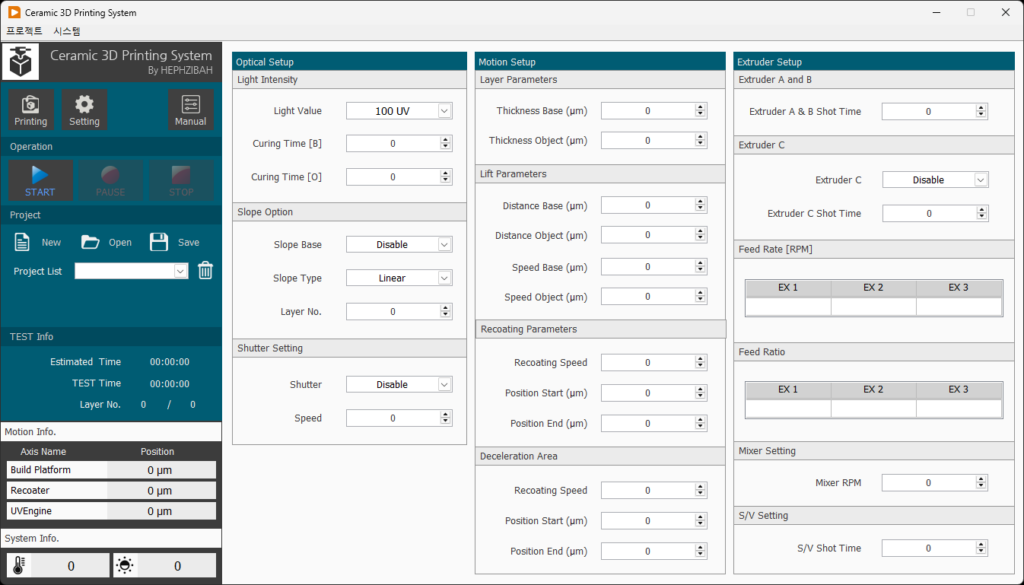Click the Mixer RPM value field
1024x585 pixels.
pos(928,483)
